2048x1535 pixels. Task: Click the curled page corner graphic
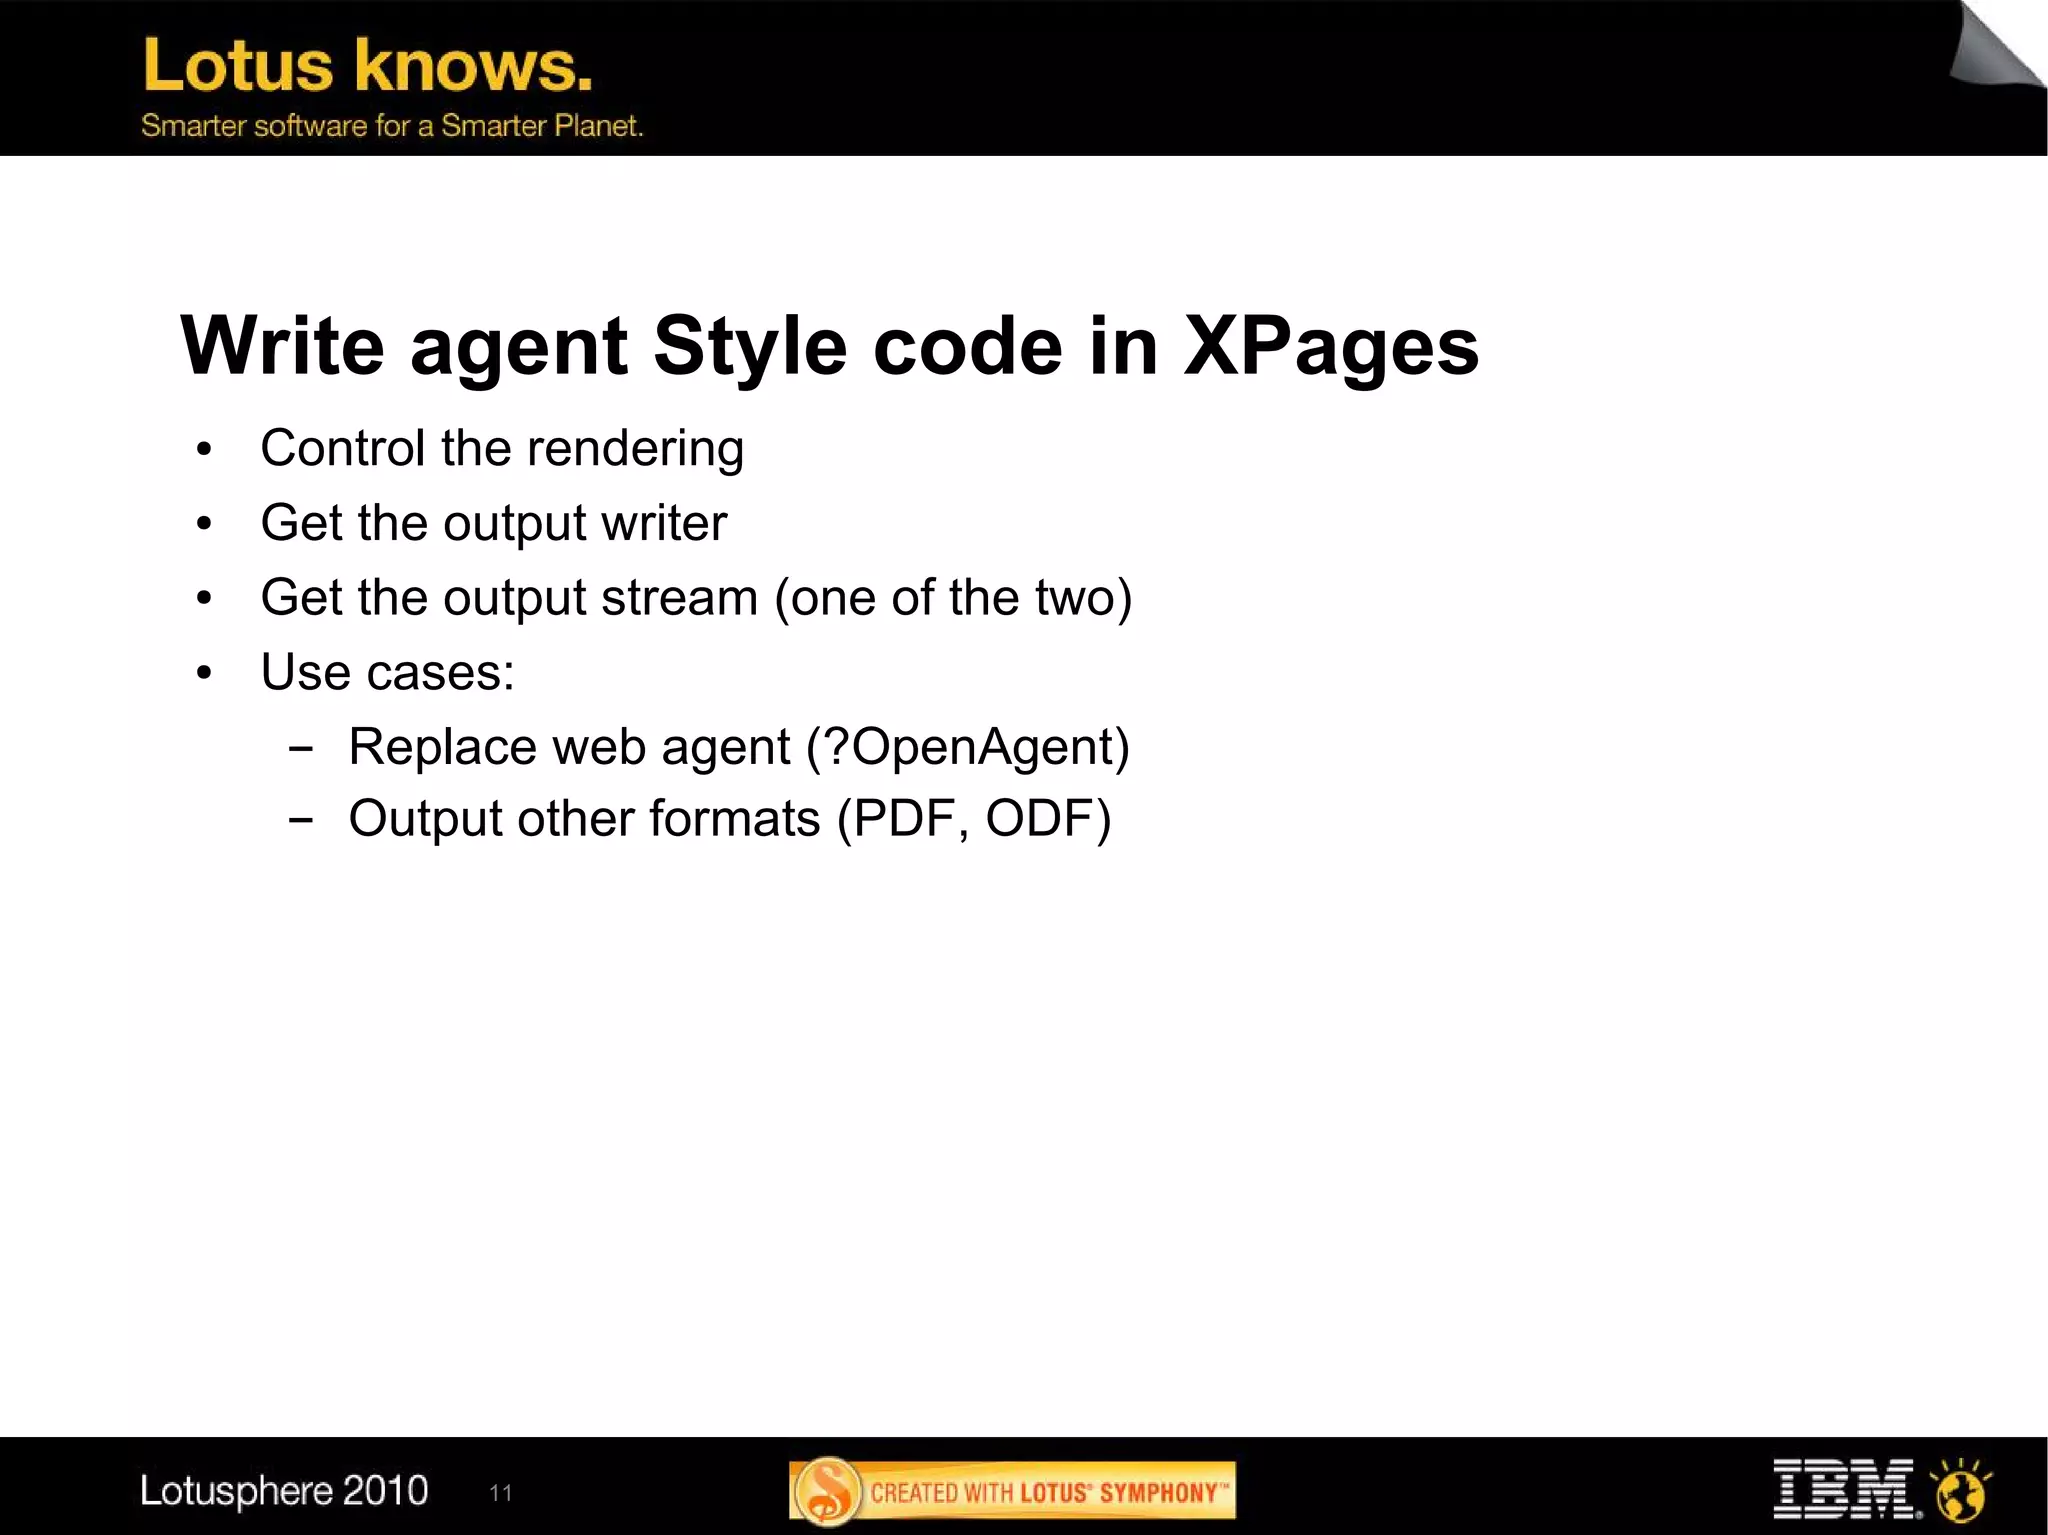pyautogui.click(x=1996, y=45)
